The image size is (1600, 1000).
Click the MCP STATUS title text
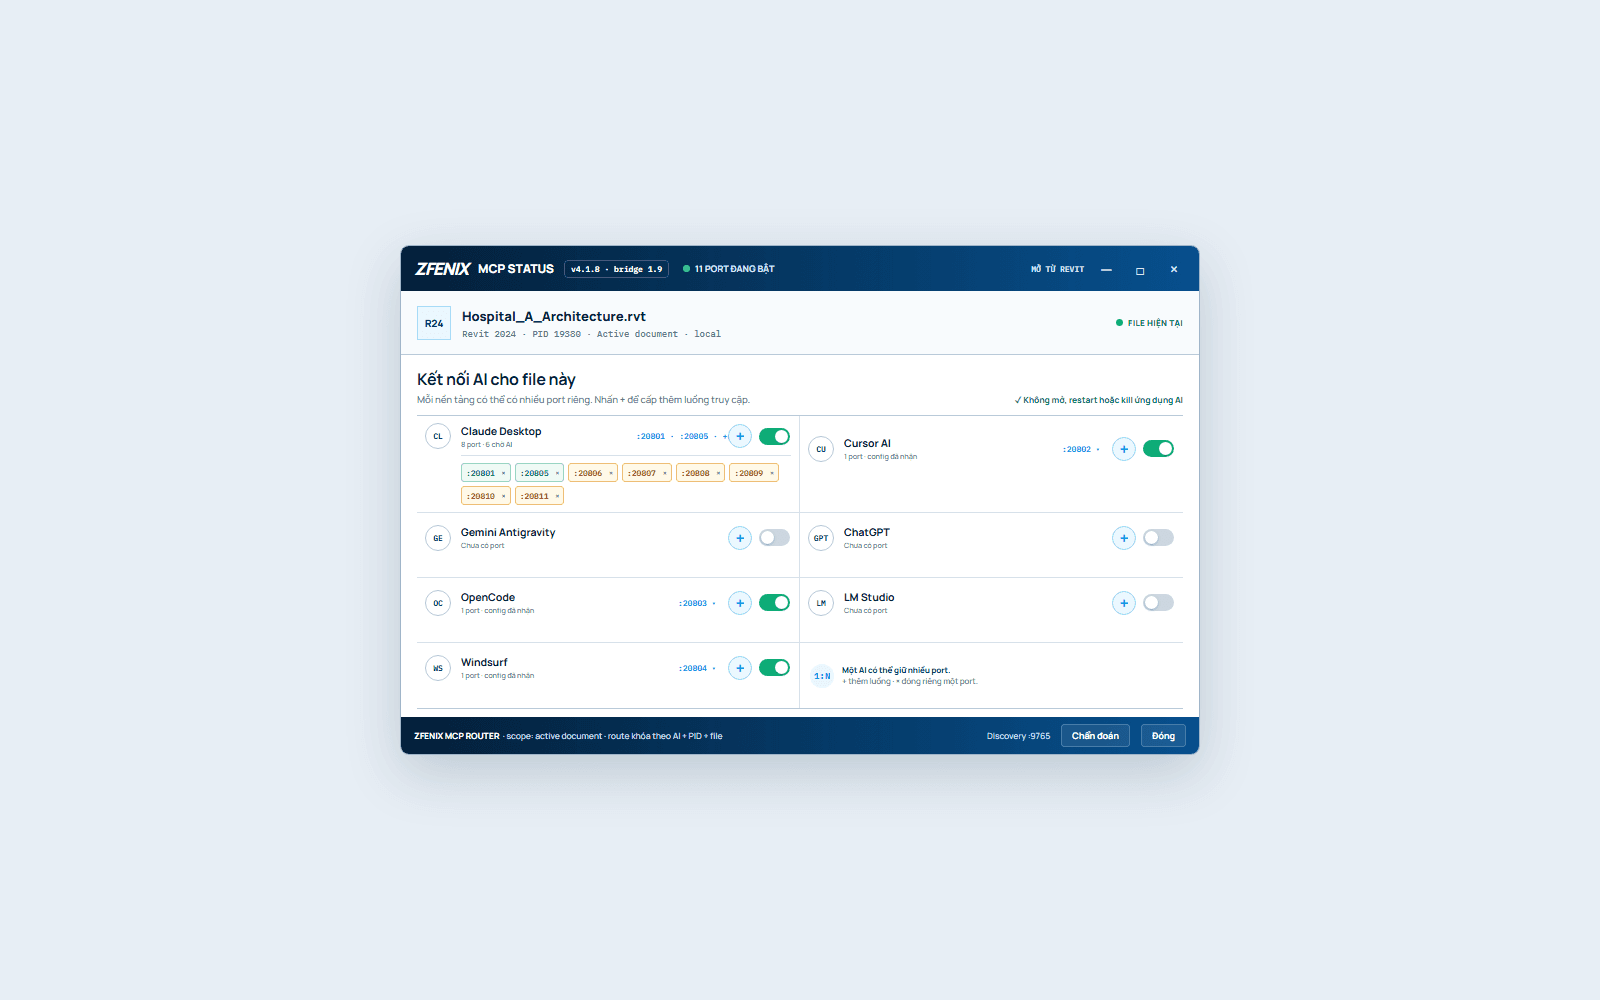coord(516,269)
